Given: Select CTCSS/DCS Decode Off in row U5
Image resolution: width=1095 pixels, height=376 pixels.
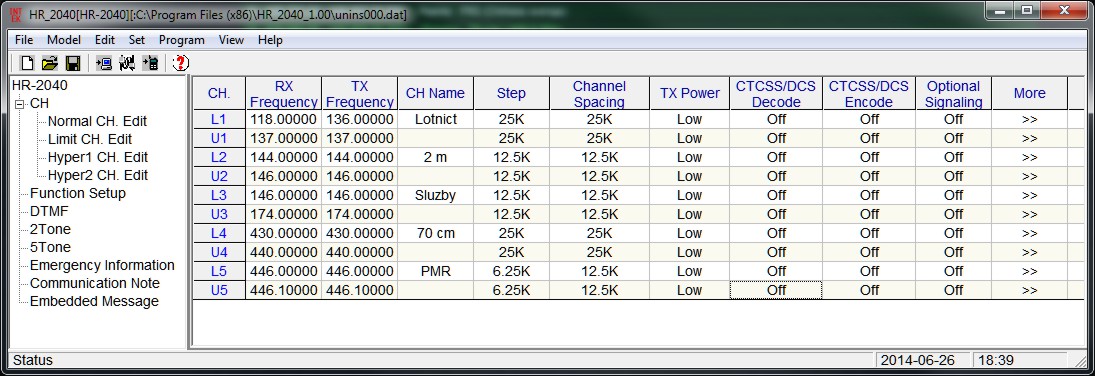Looking at the screenshot, I should 776,290.
